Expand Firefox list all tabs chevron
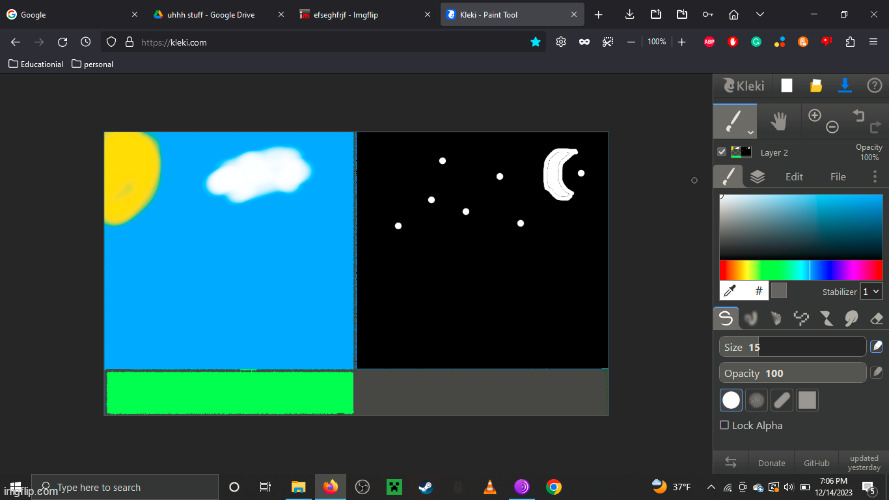Image resolution: width=889 pixels, height=500 pixels. coord(760,15)
